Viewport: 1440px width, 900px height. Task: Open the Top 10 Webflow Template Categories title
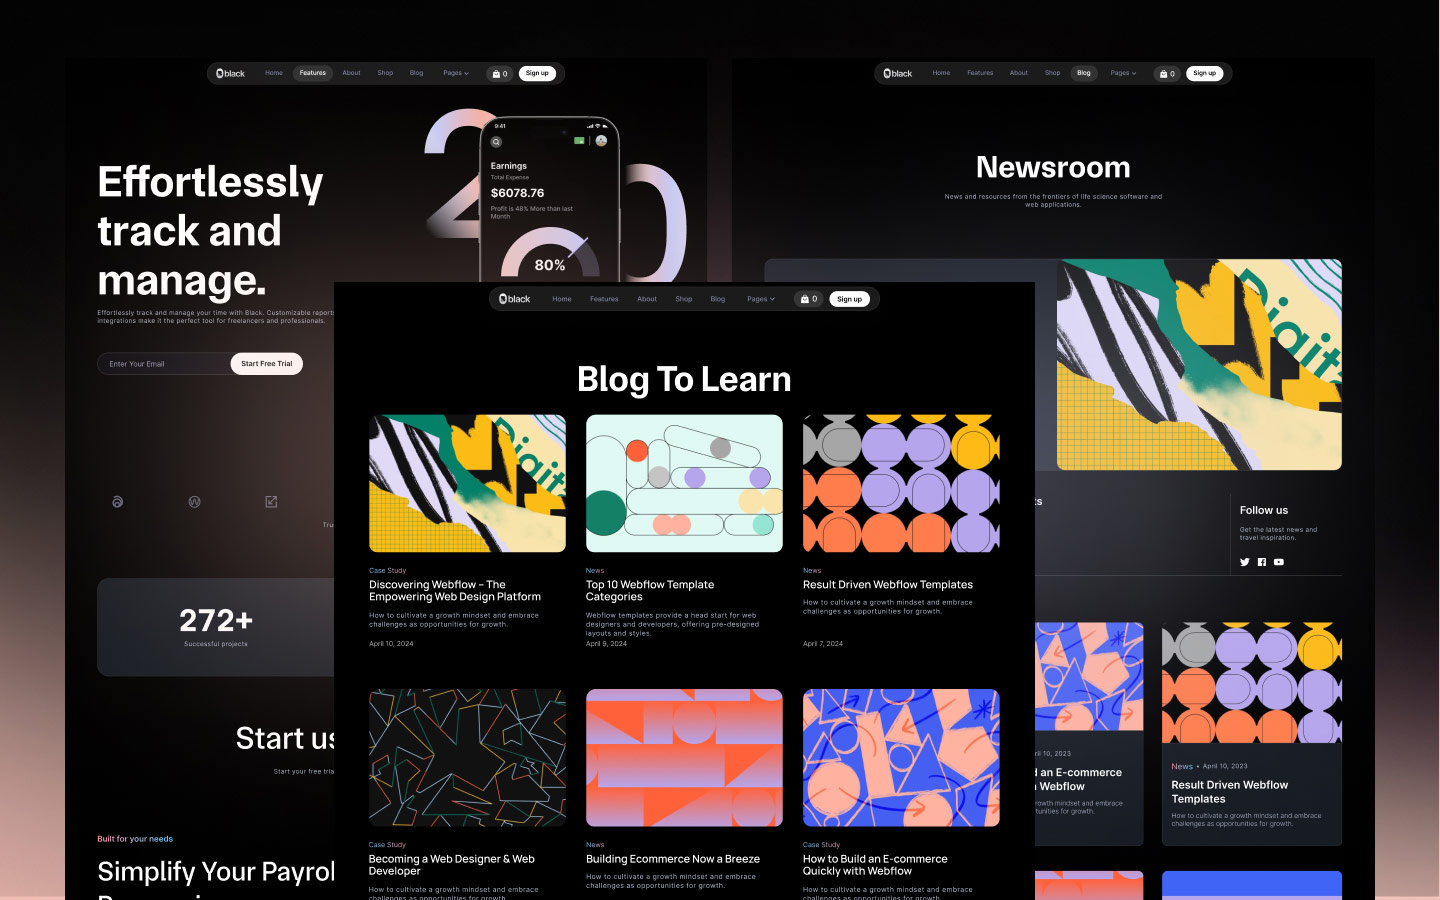click(650, 591)
